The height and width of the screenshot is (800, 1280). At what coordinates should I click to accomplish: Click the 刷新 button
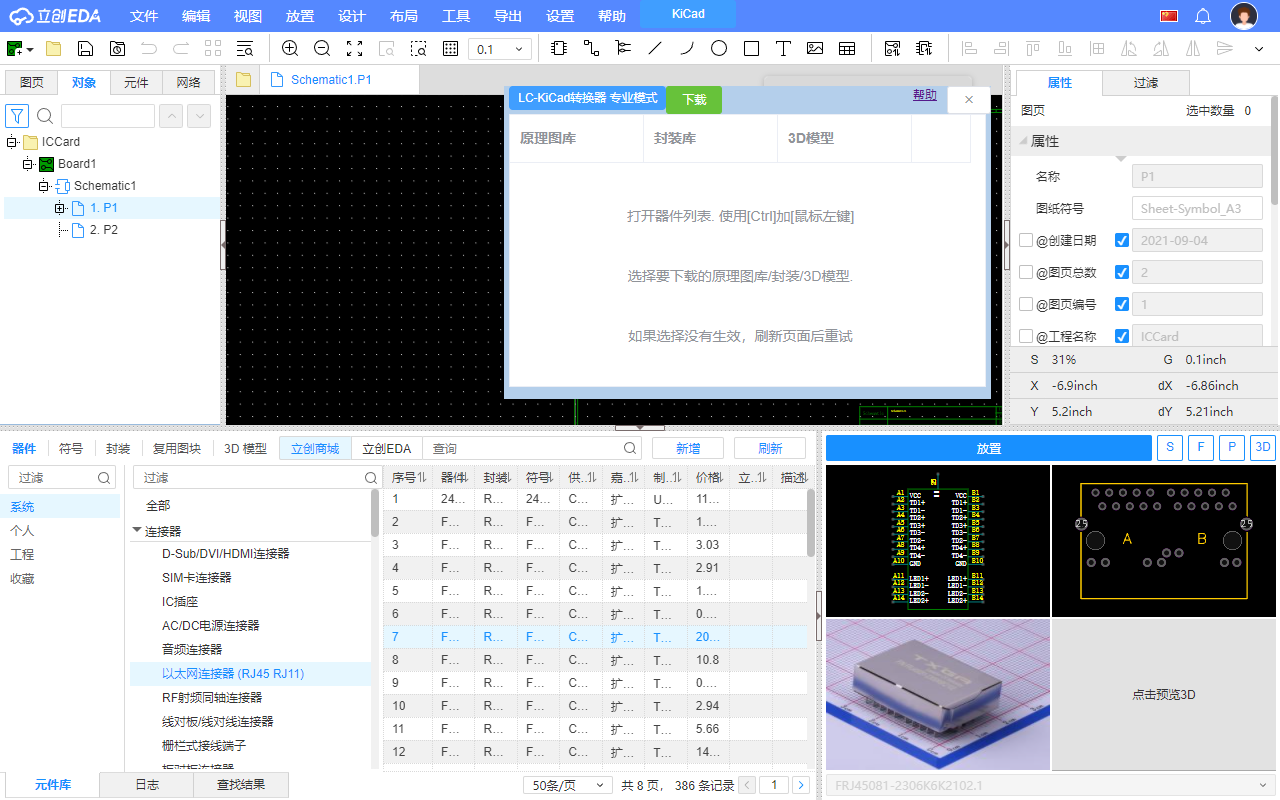[770, 449]
